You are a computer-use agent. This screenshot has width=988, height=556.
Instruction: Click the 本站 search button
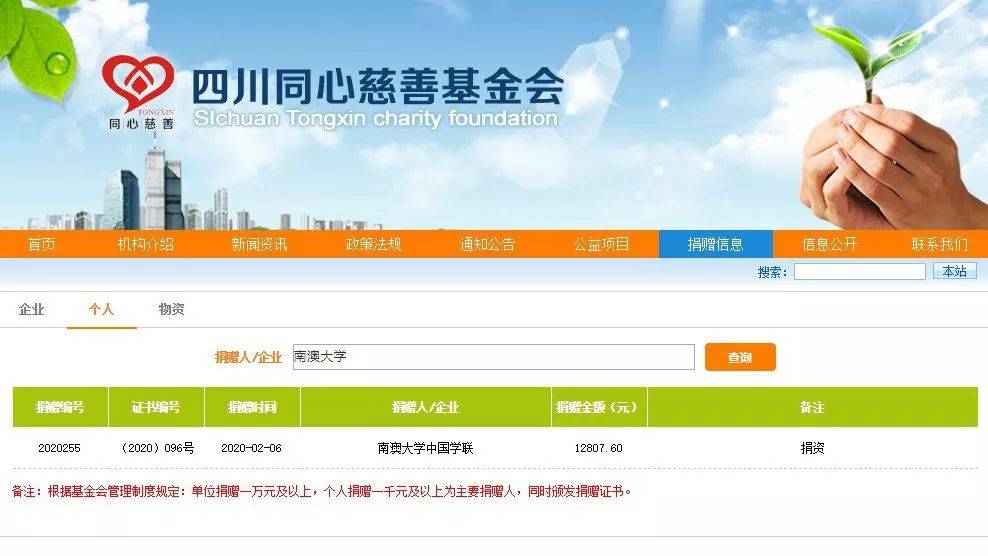click(955, 271)
